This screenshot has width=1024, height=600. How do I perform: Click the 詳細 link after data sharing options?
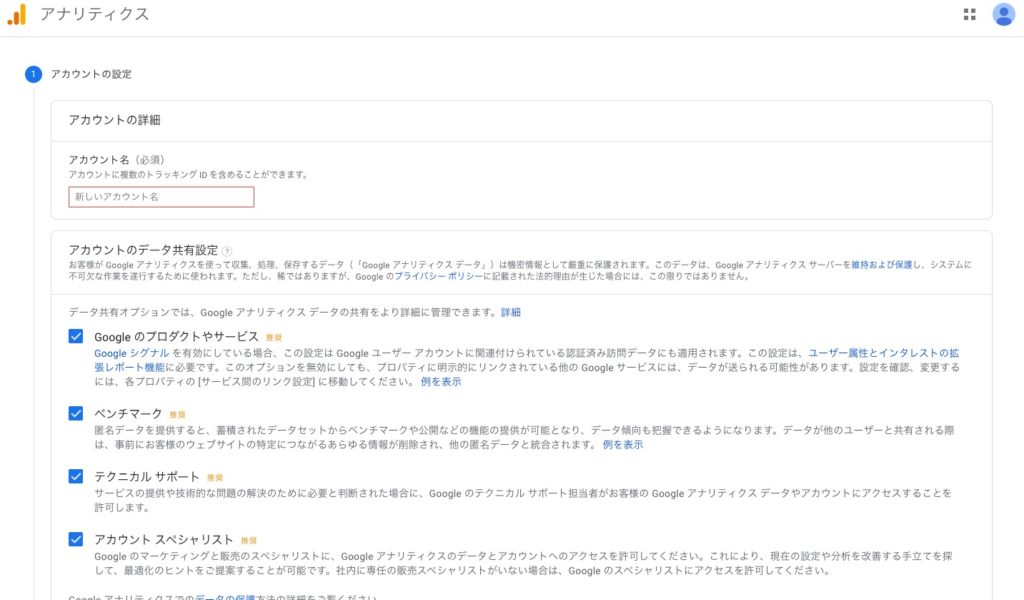click(x=511, y=313)
